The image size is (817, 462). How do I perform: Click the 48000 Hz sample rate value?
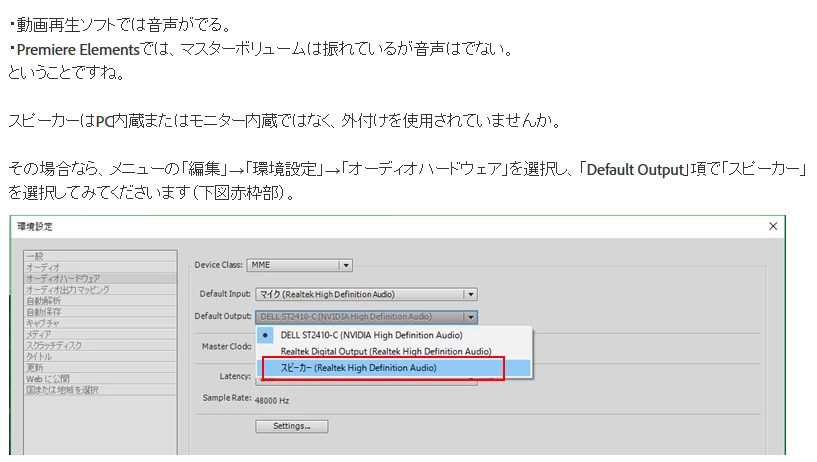pyautogui.click(x=271, y=401)
